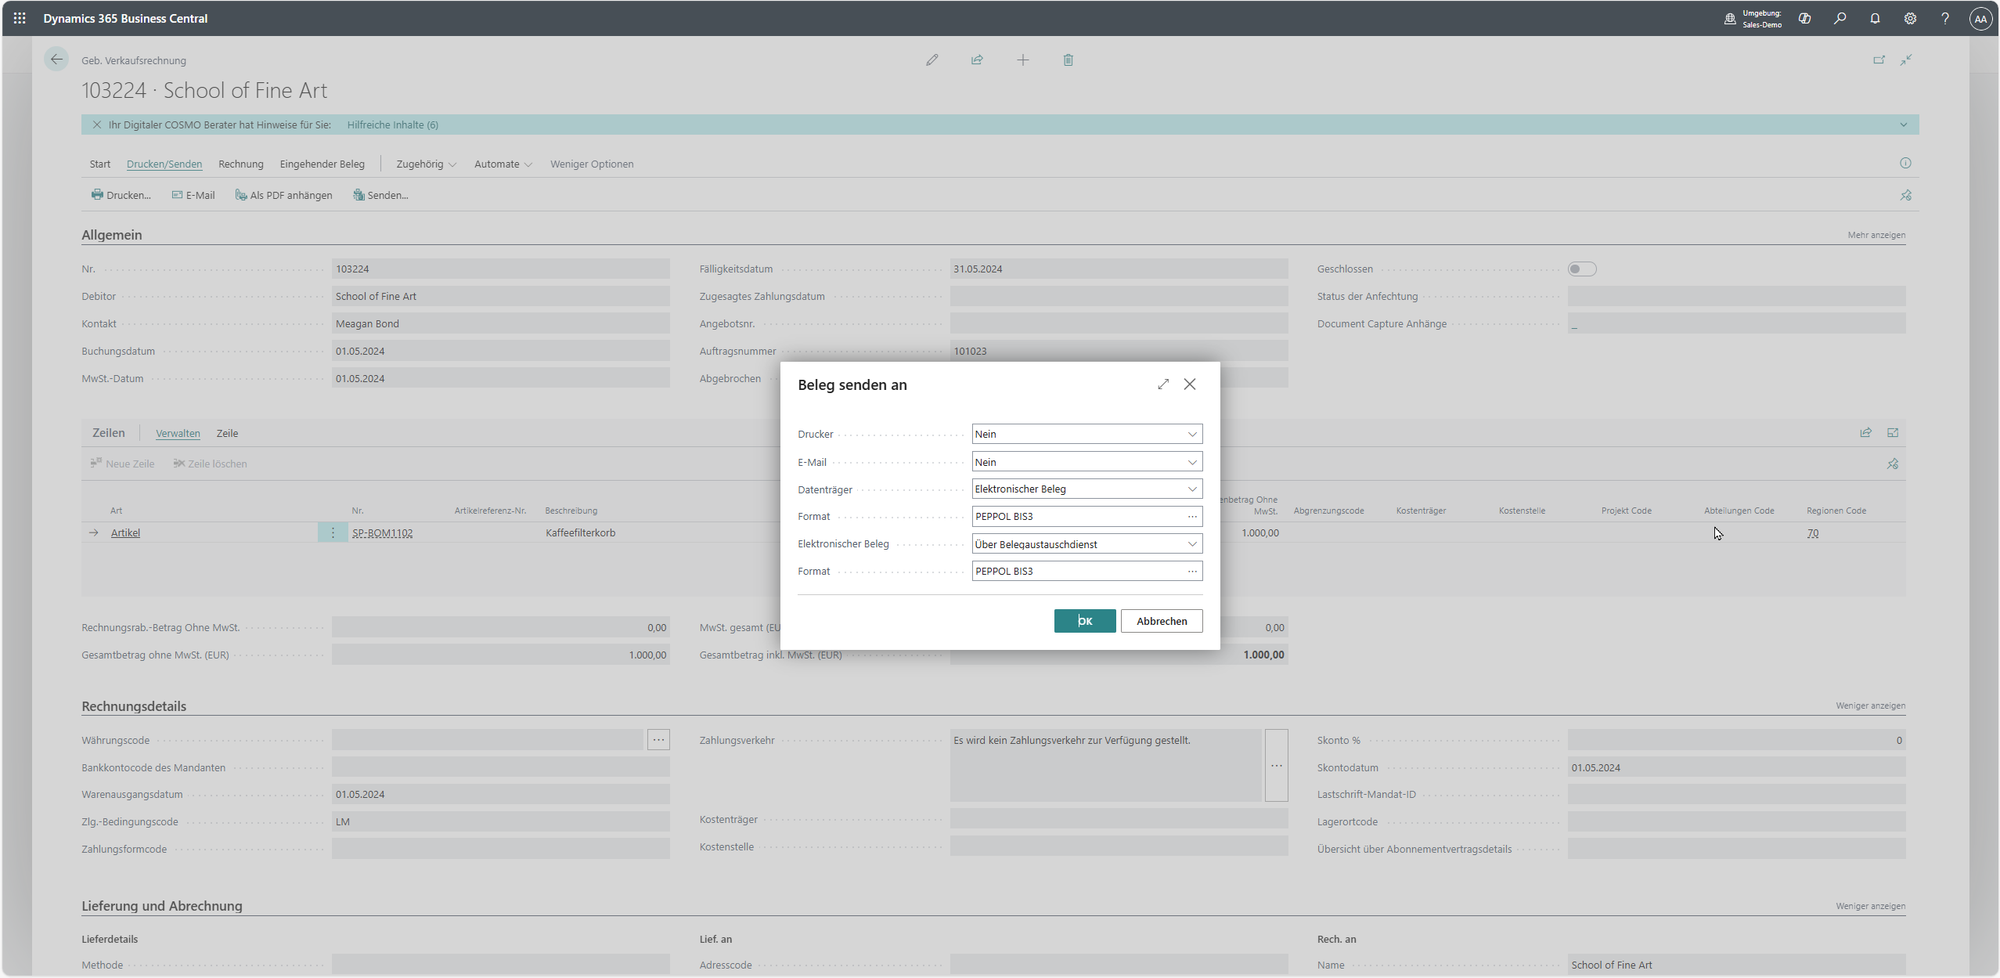
Task: Click the edit pencil icon
Action: pyautogui.click(x=932, y=60)
